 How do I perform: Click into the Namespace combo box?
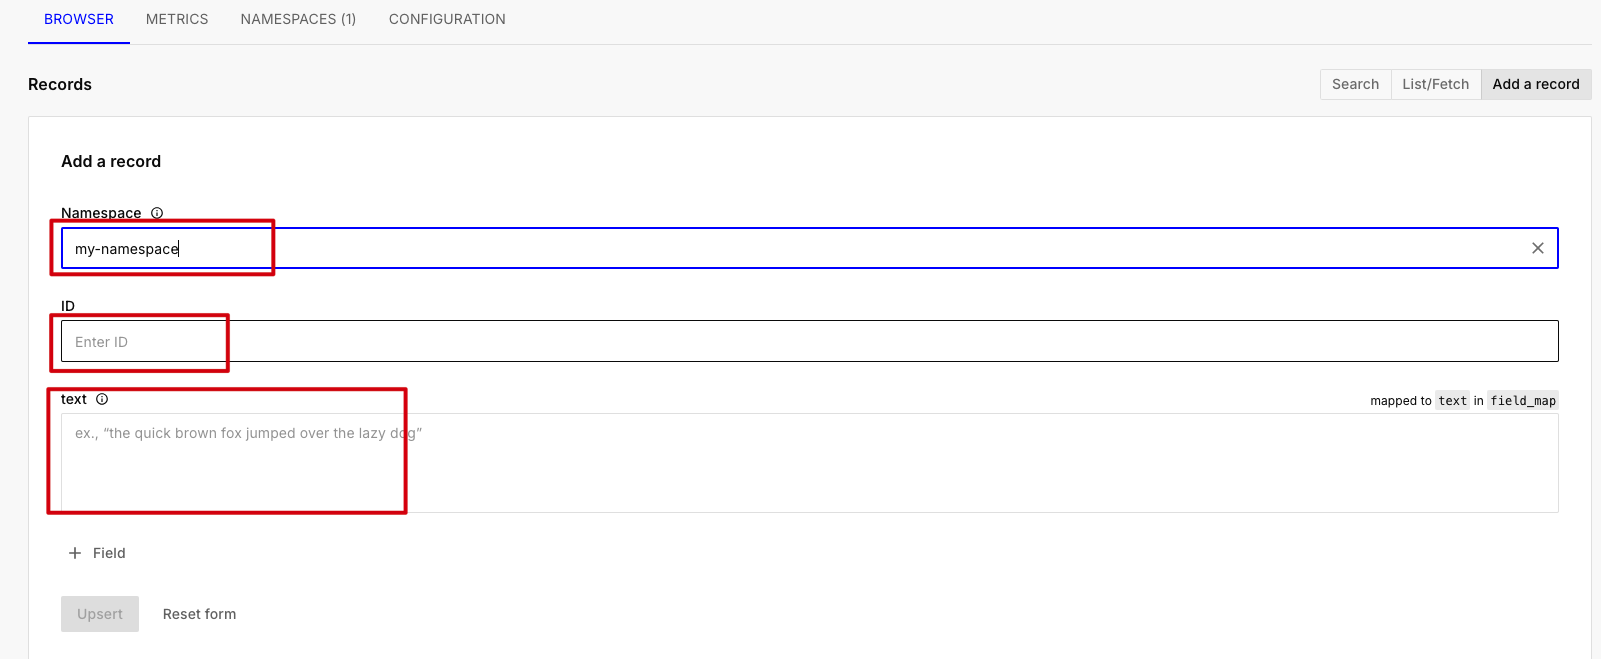[780, 248]
